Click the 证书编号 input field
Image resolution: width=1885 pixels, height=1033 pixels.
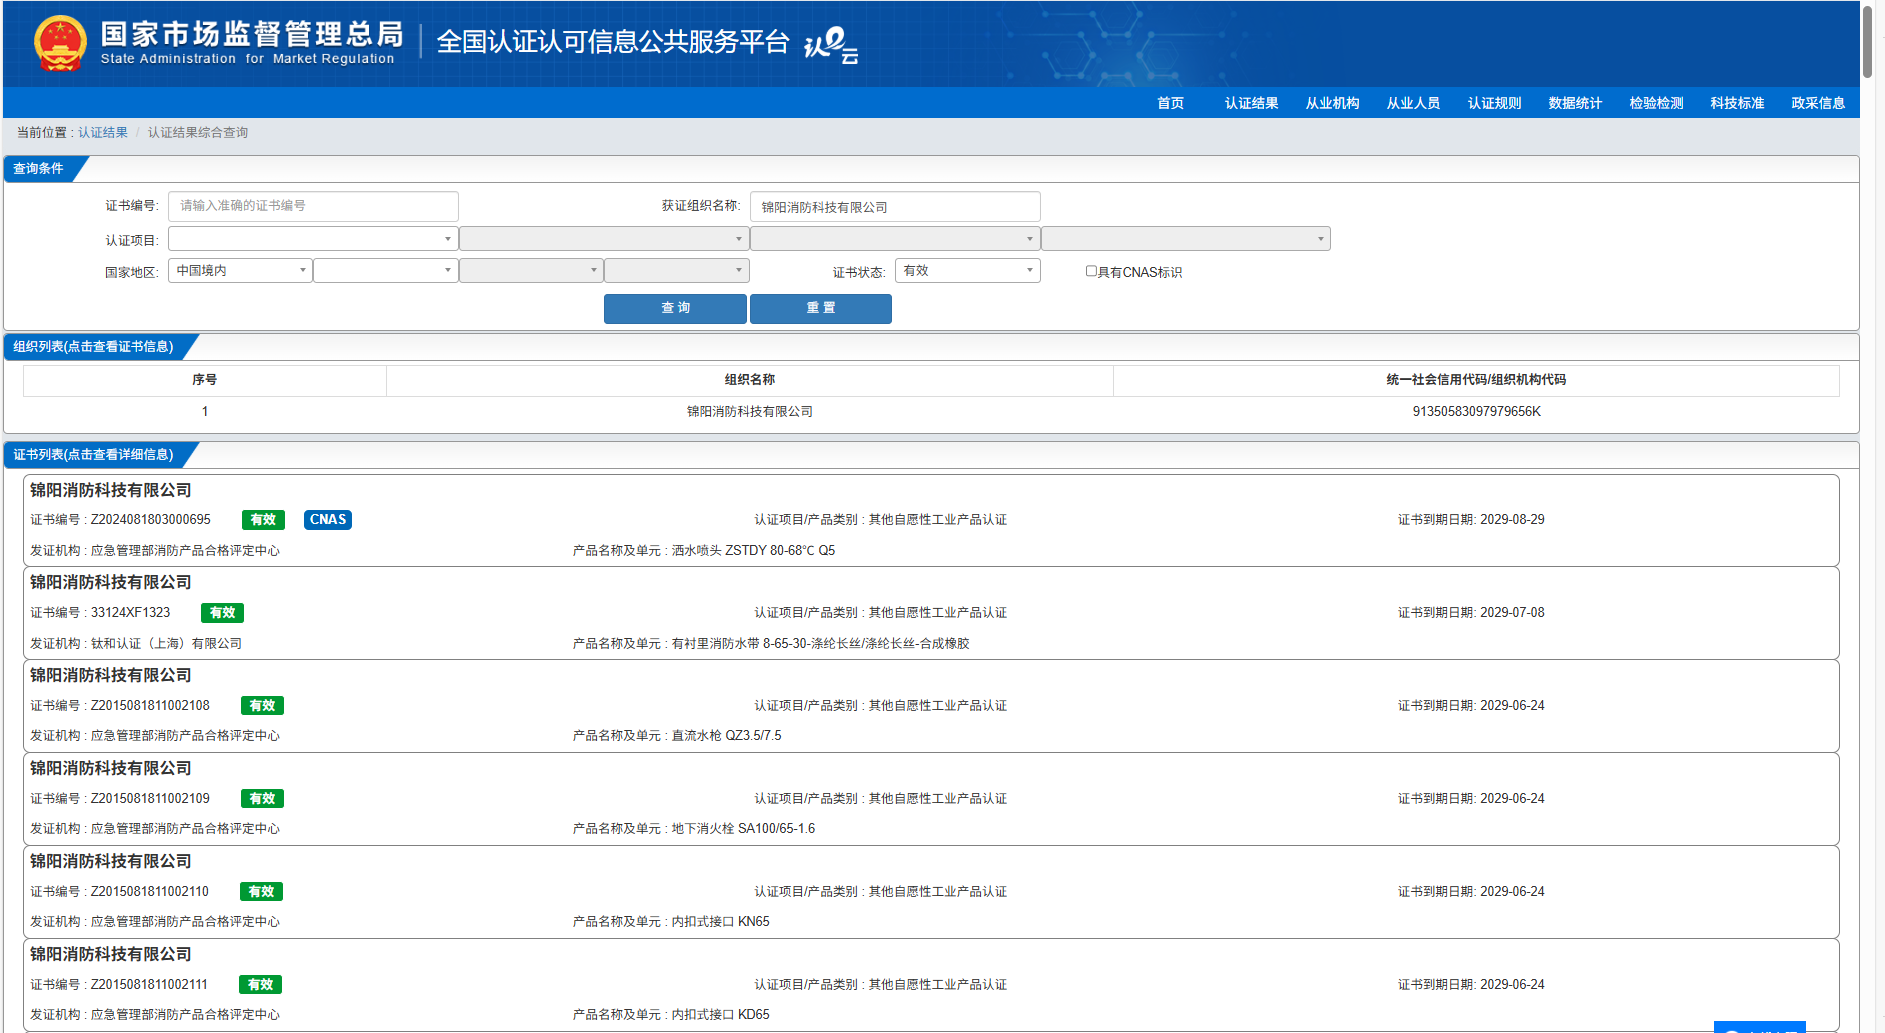click(313, 206)
